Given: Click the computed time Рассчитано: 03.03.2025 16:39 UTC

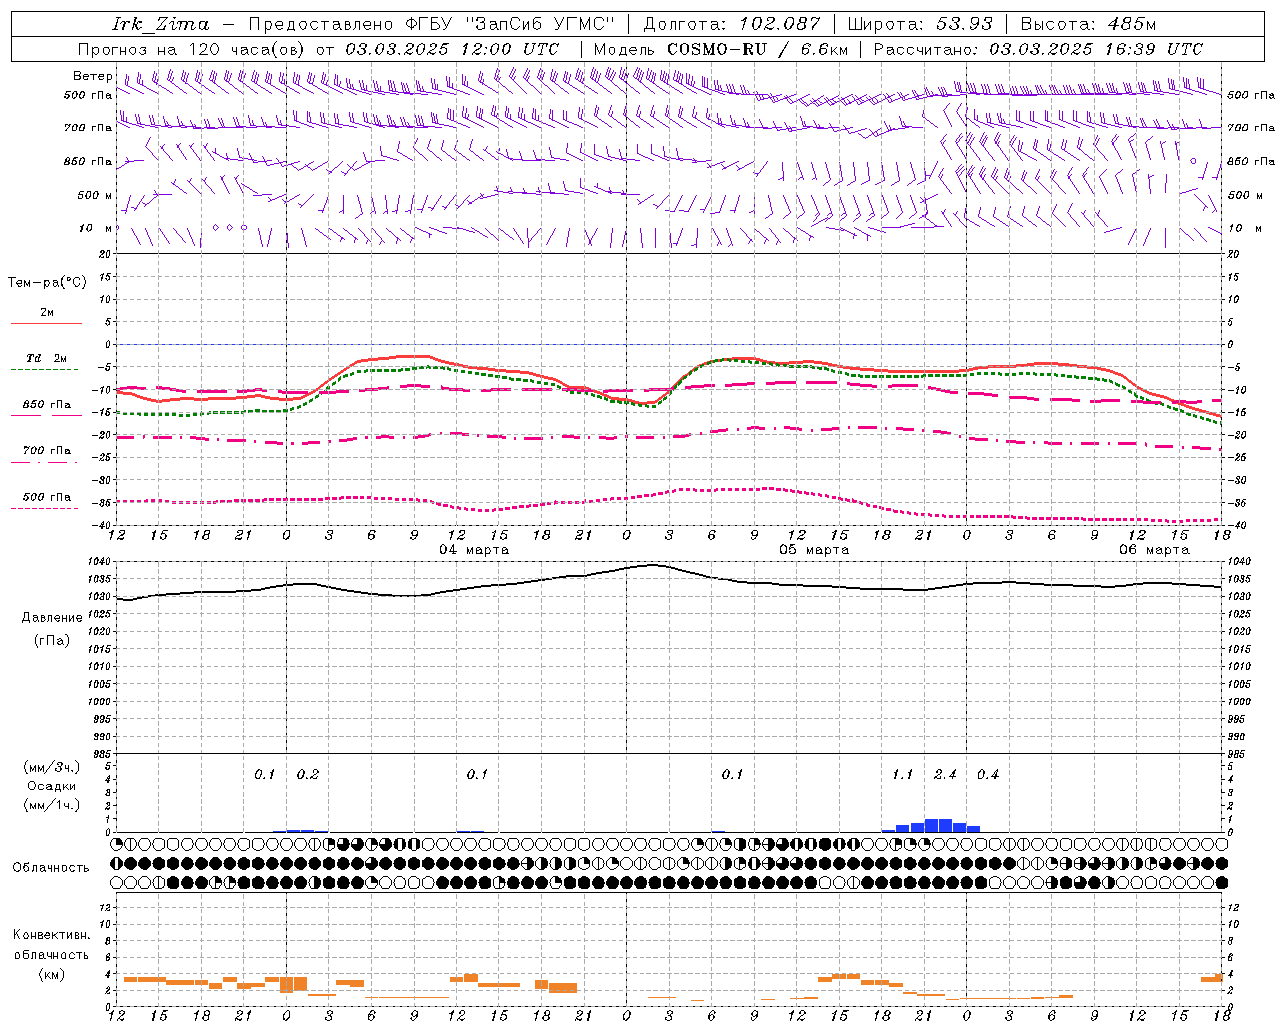Looking at the screenshot, I should point(1038,49).
